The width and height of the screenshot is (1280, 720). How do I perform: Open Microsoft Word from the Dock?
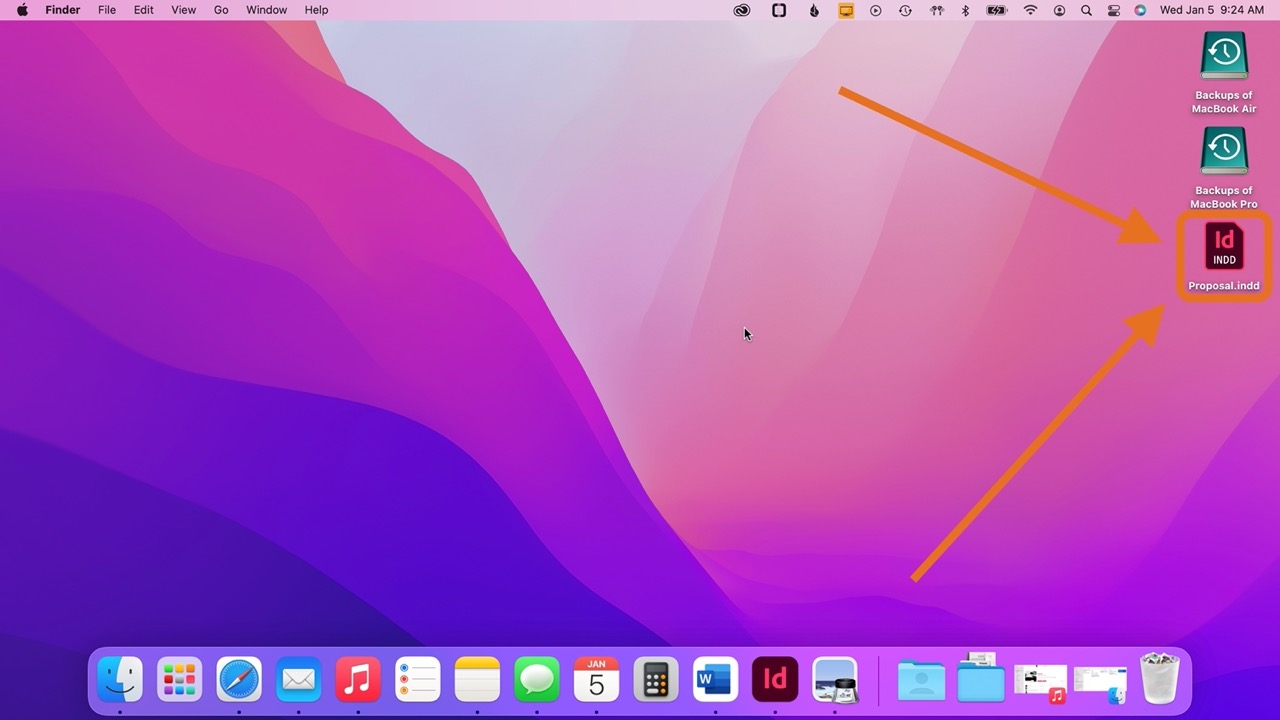coord(715,680)
